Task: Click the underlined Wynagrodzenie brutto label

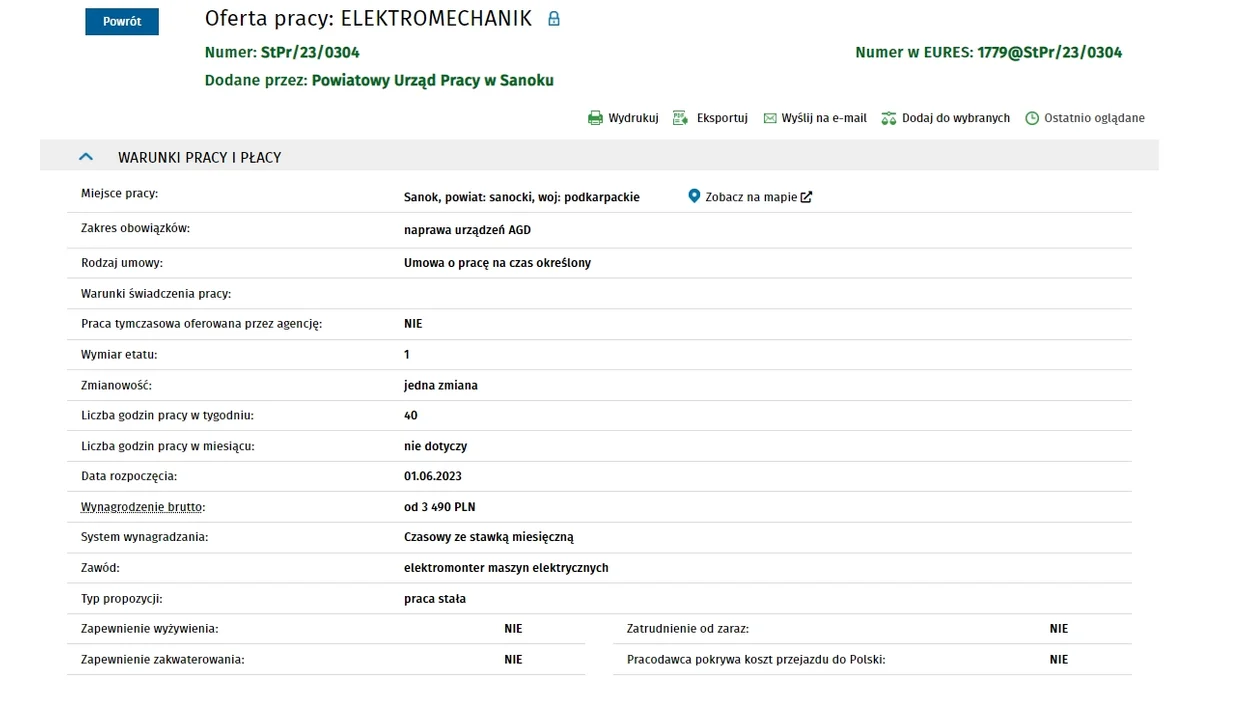Action: point(143,507)
